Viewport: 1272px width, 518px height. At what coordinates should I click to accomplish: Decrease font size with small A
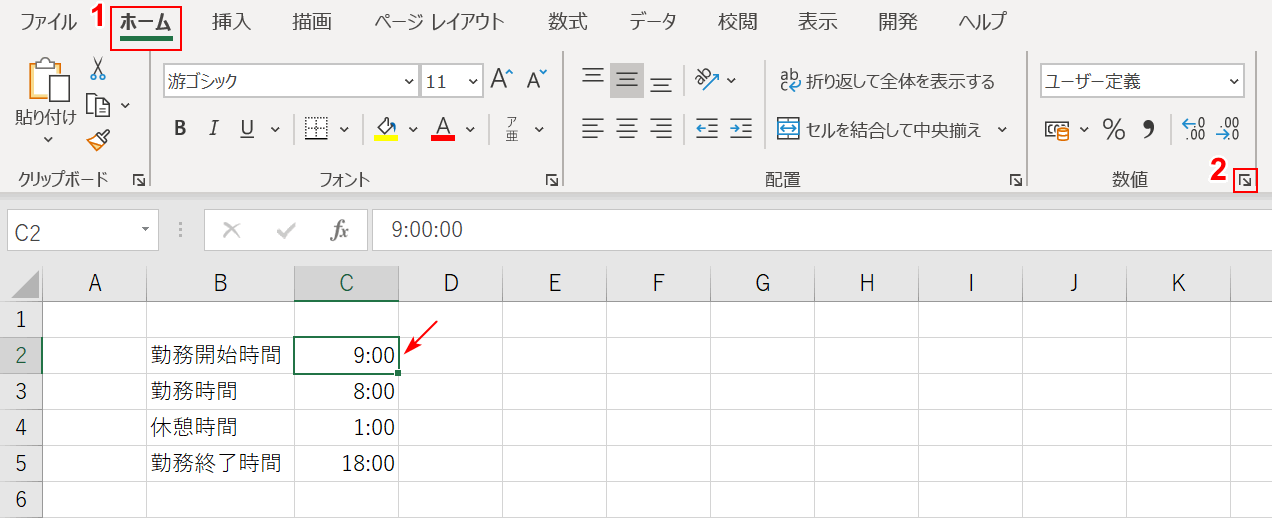pos(537,81)
